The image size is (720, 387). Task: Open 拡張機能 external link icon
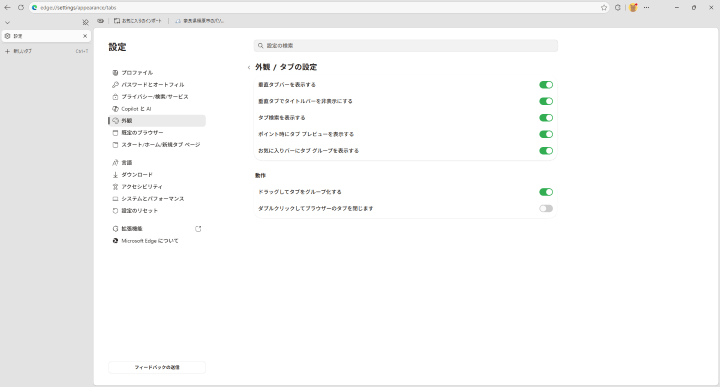coord(198,229)
